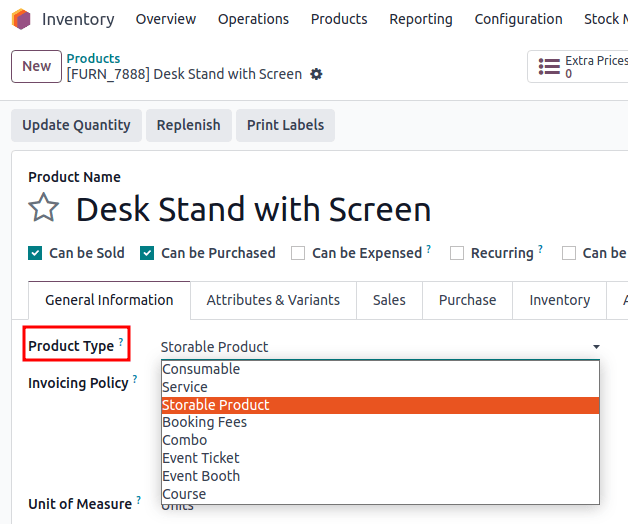Switch to the Purchase tab
The width and height of the screenshot is (628, 524).
(x=467, y=300)
